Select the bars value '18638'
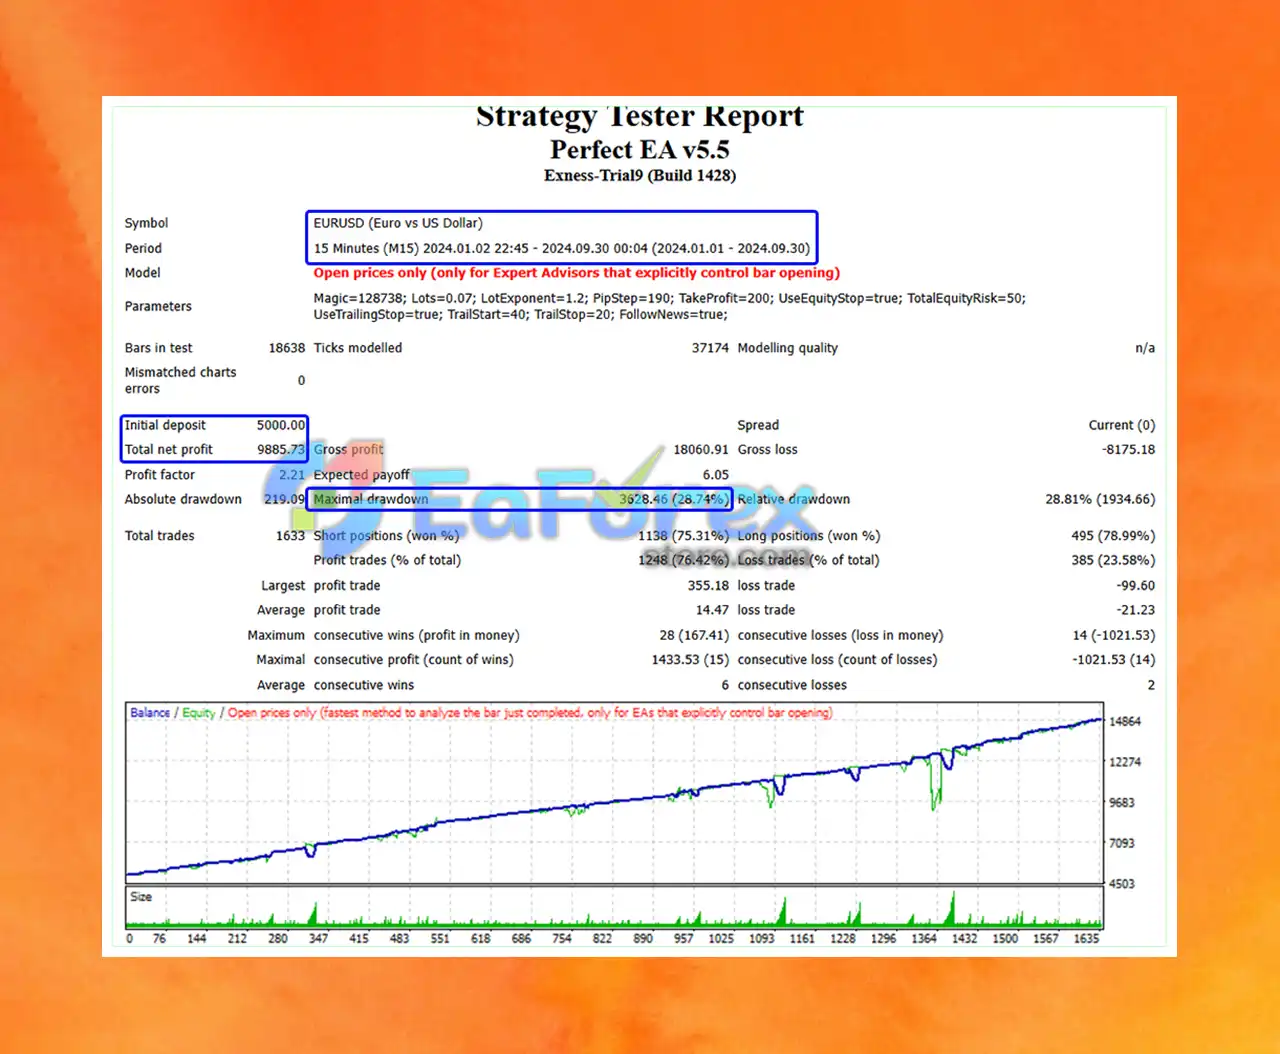This screenshot has width=1280, height=1054. [287, 348]
